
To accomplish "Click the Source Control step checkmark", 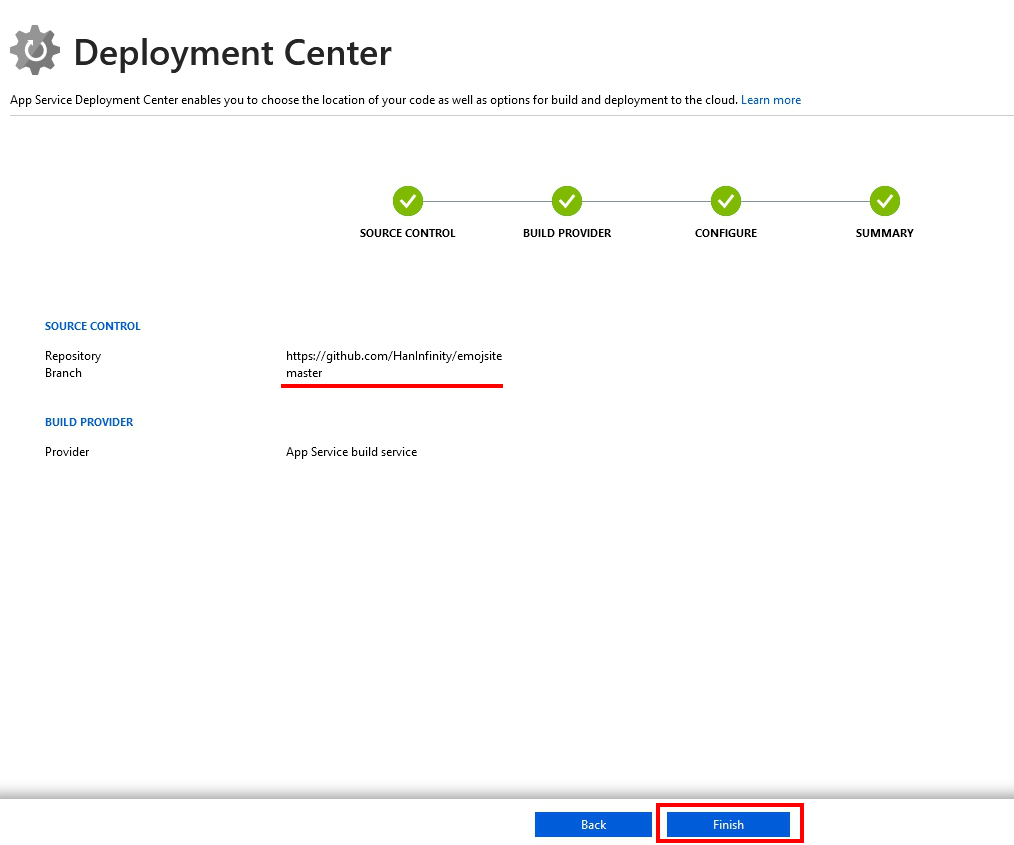I will pos(408,201).
